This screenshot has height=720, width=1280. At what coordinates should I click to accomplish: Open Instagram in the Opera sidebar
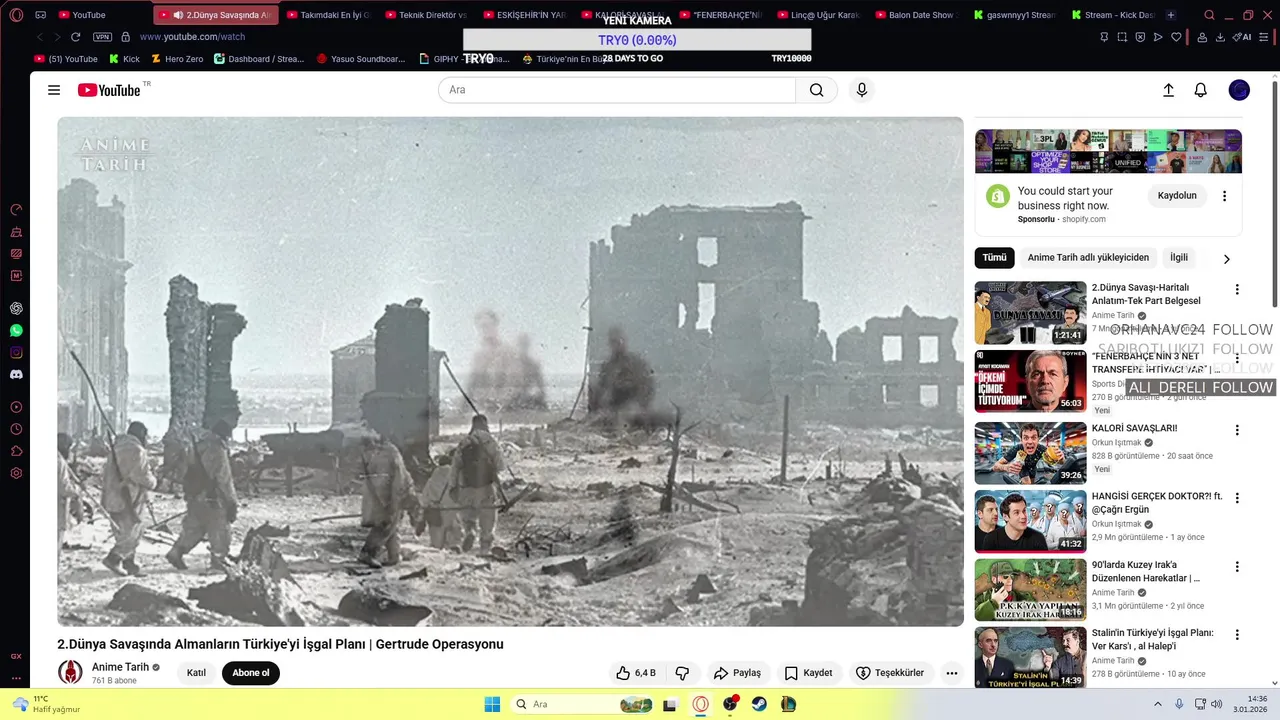click(x=16, y=352)
